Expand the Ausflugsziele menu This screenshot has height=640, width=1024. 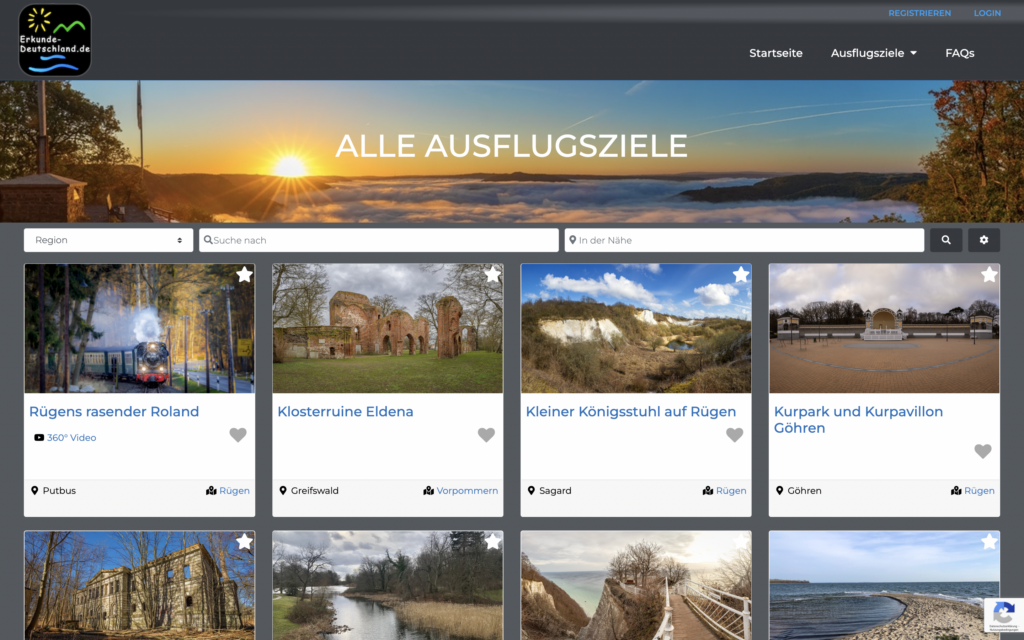[873, 53]
